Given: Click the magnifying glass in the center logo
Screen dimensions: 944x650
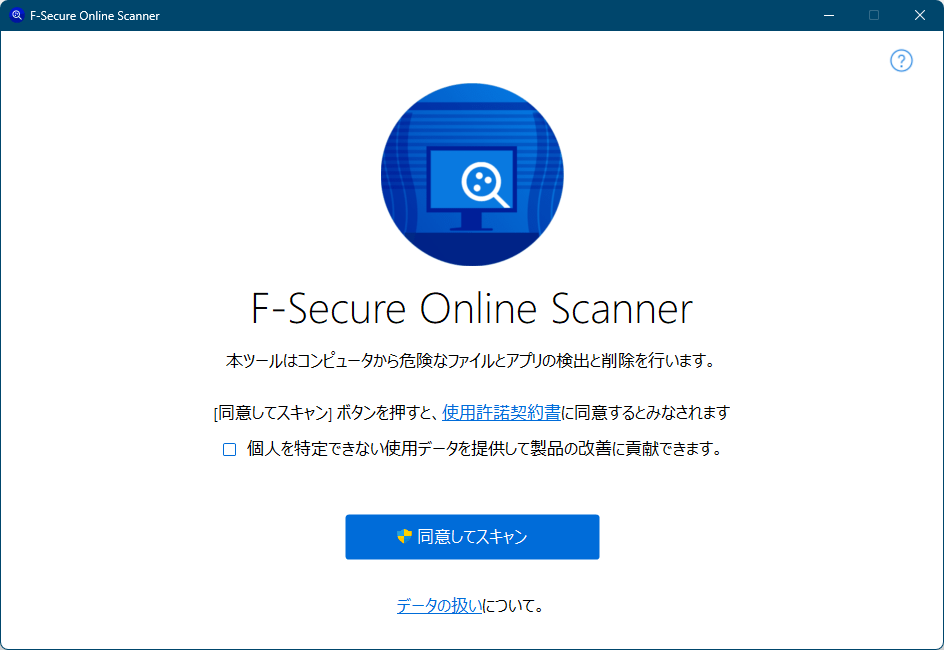Looking at the screenshot, I should (485, 185).
